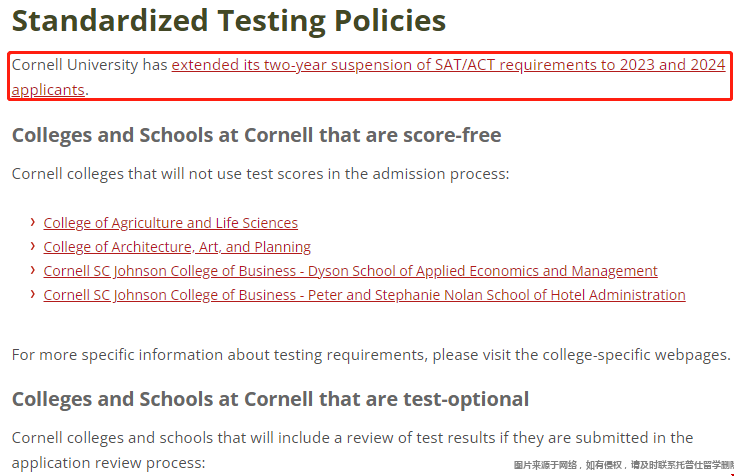Viewport: 734px width, 476px height.
Task: Click the chevron bullet beside the Nolan School link
Action: pos(32,294)
